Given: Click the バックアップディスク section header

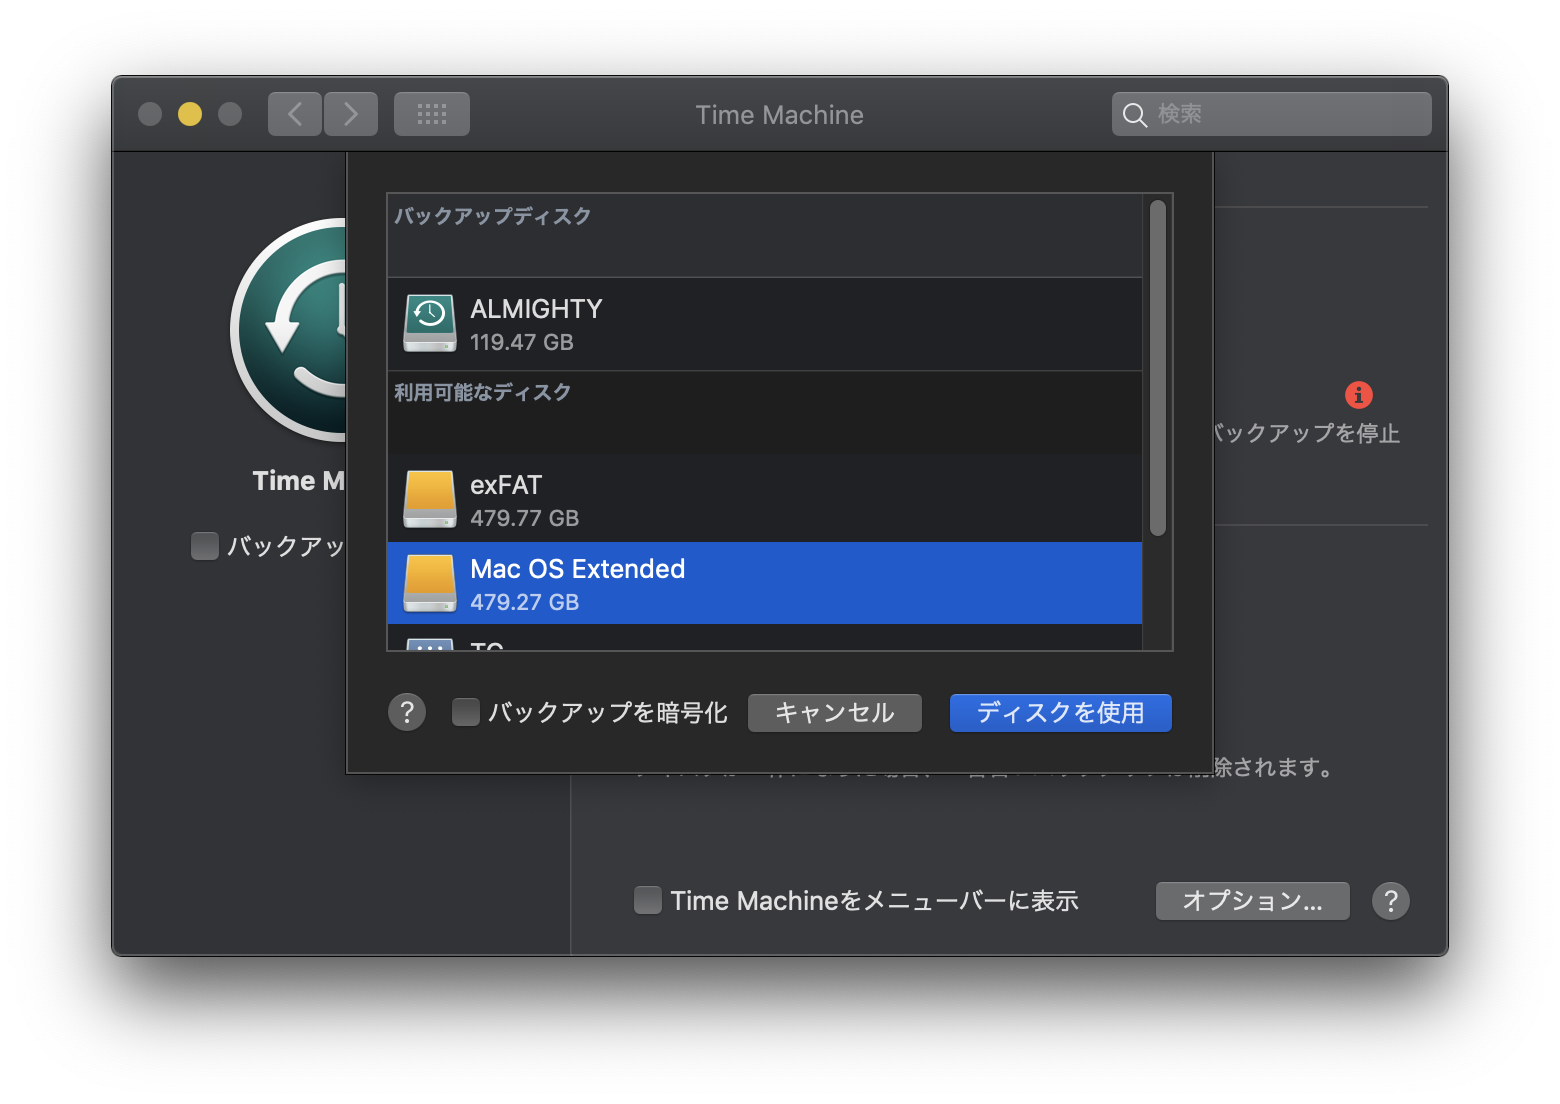Looking at the screenshot, I should tap(493, 216).
